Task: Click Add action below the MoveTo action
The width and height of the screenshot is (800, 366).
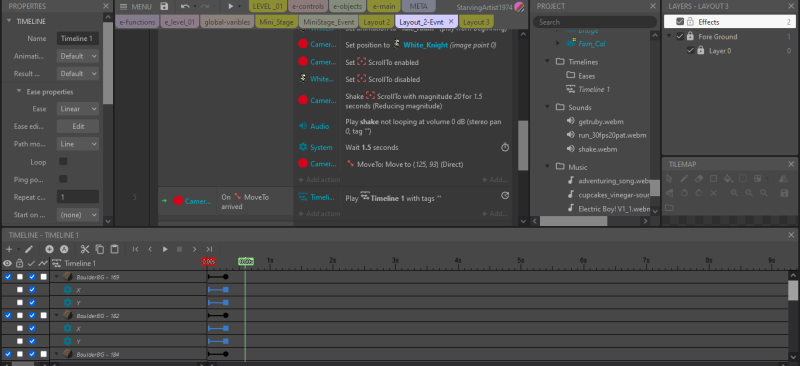Action: tap(319, 180)
